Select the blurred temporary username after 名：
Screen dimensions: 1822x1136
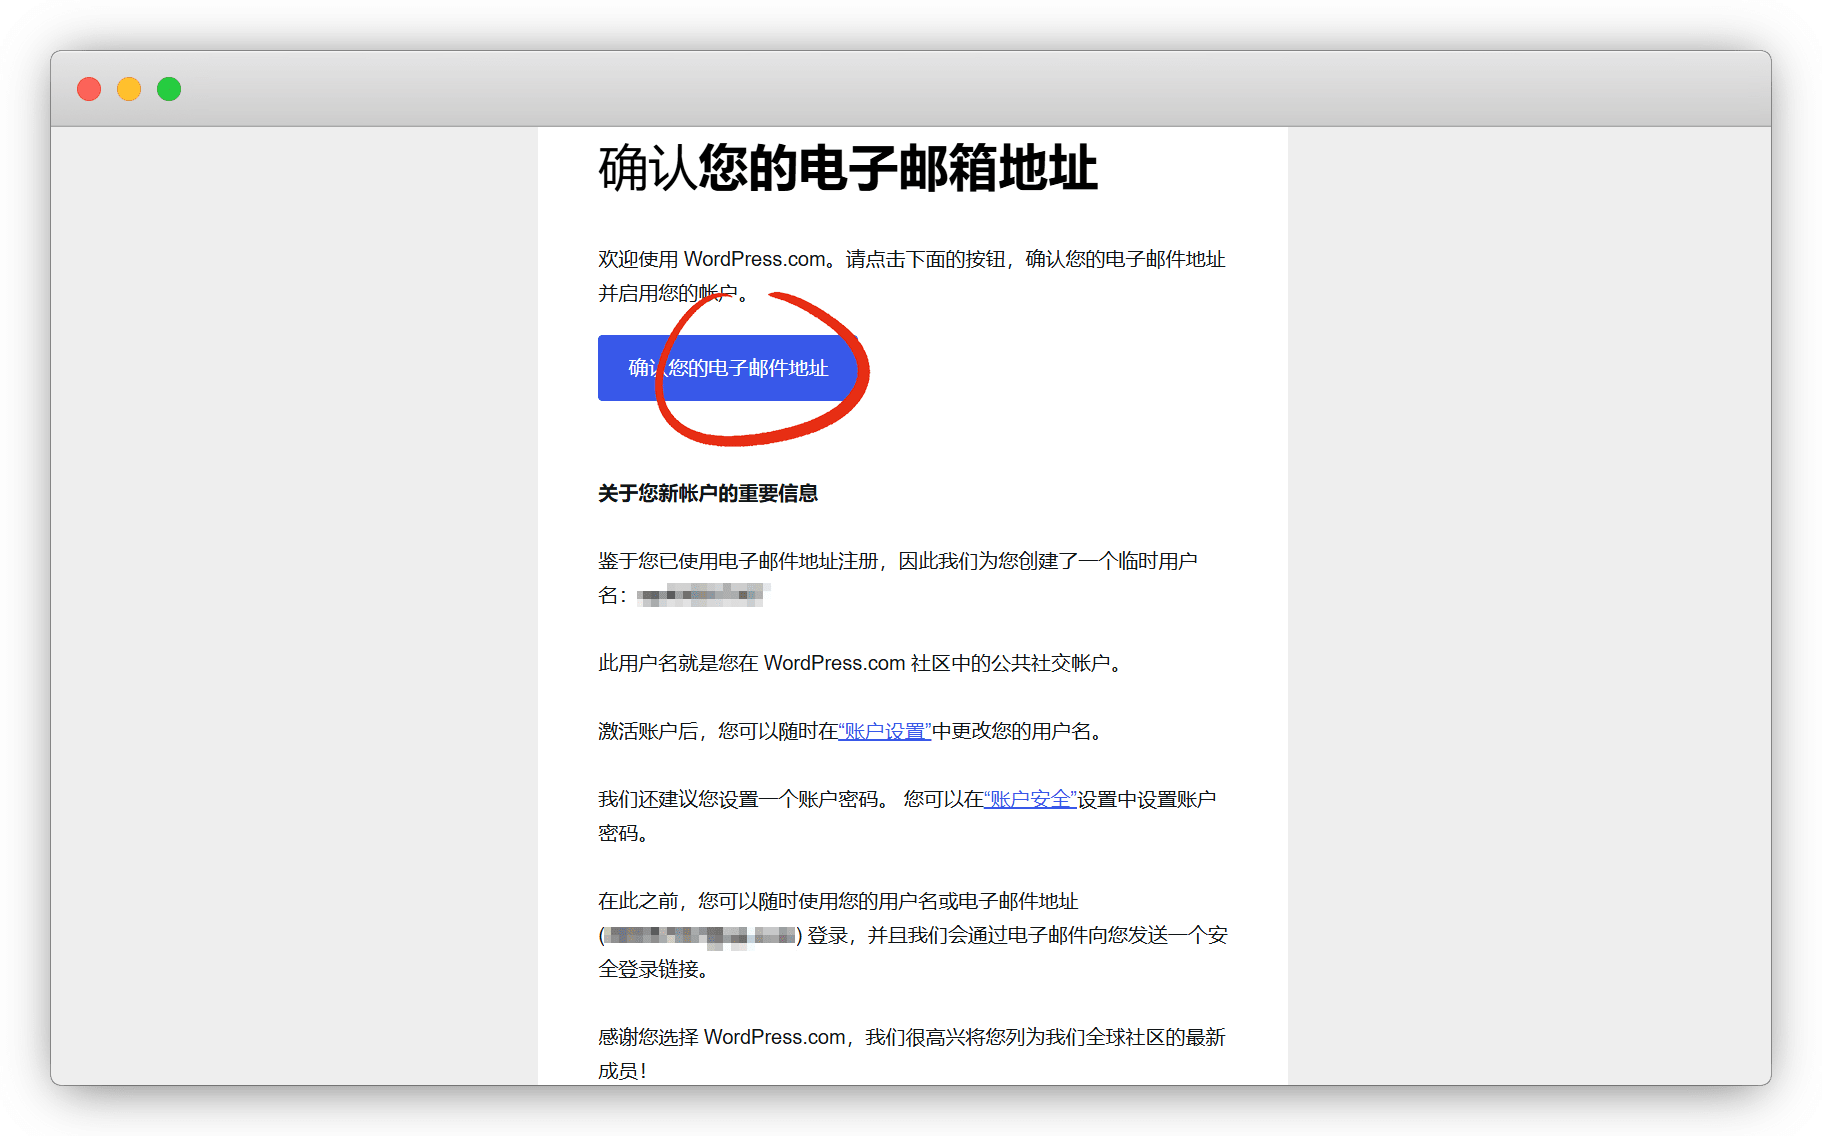(x=702, y=596)
